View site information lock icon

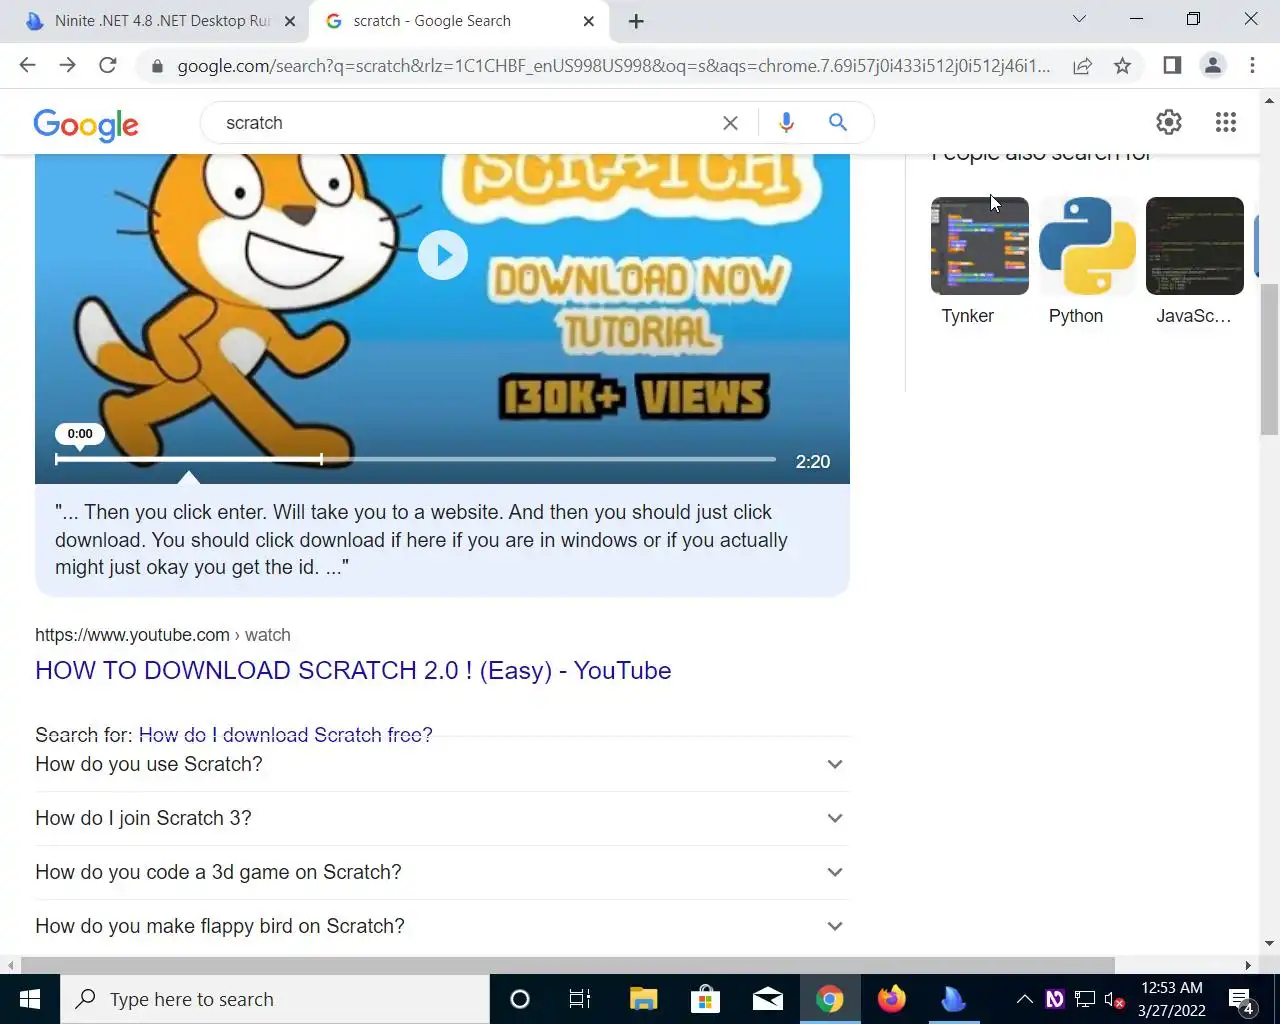157,67
